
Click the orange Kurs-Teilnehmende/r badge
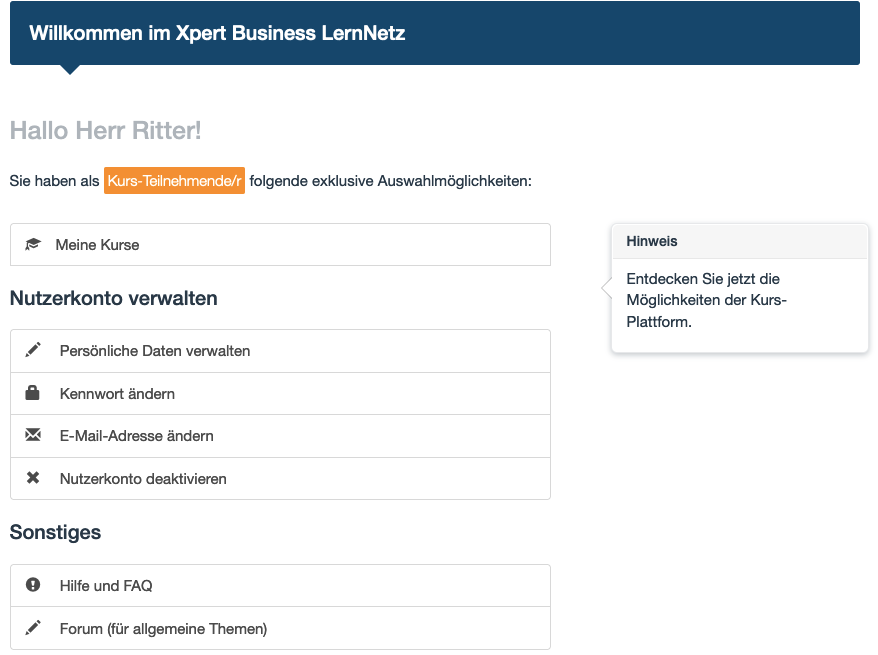(174, 181)
